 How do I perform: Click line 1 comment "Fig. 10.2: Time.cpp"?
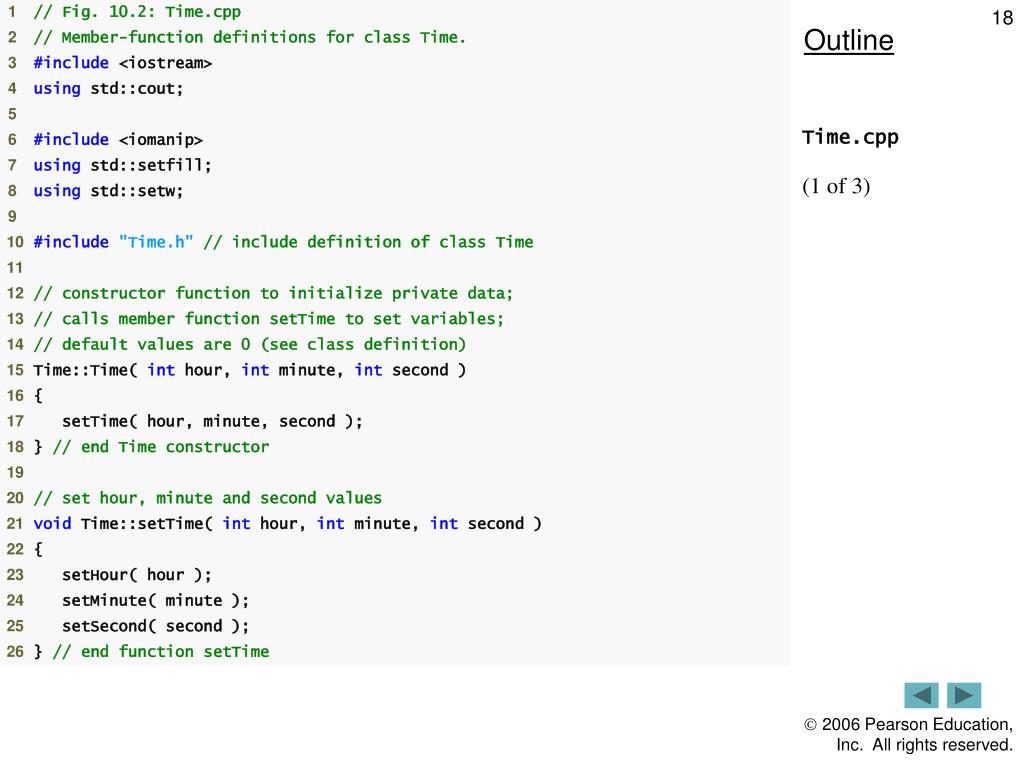pyautogui.click(x=152, y=12)
